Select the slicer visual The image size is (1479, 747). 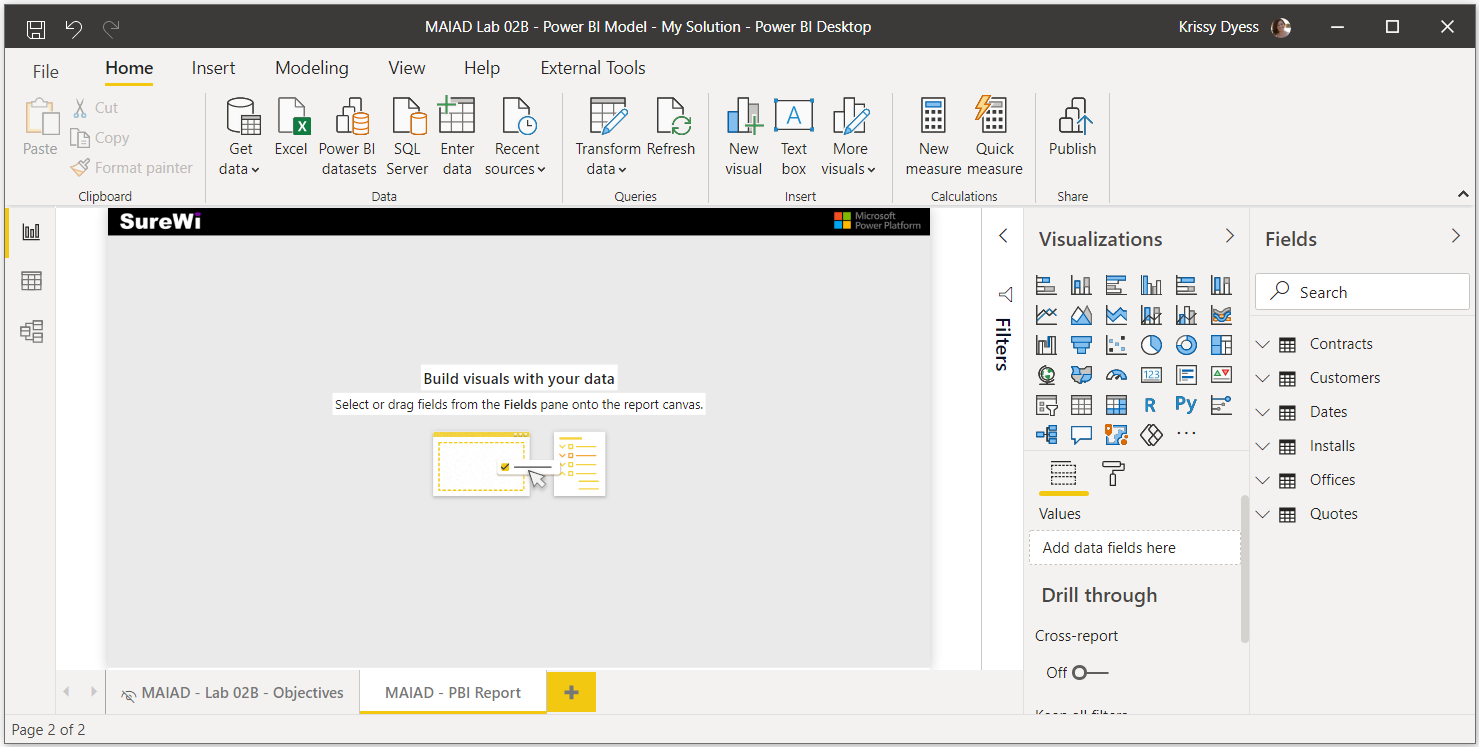click(1046, 405)
